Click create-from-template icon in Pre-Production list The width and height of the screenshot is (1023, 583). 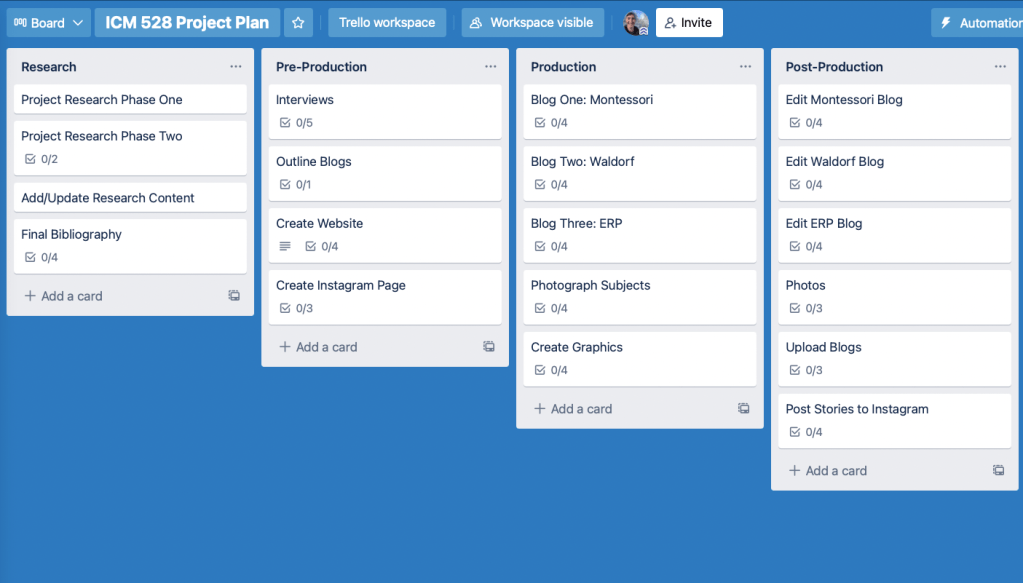point(489,347)
